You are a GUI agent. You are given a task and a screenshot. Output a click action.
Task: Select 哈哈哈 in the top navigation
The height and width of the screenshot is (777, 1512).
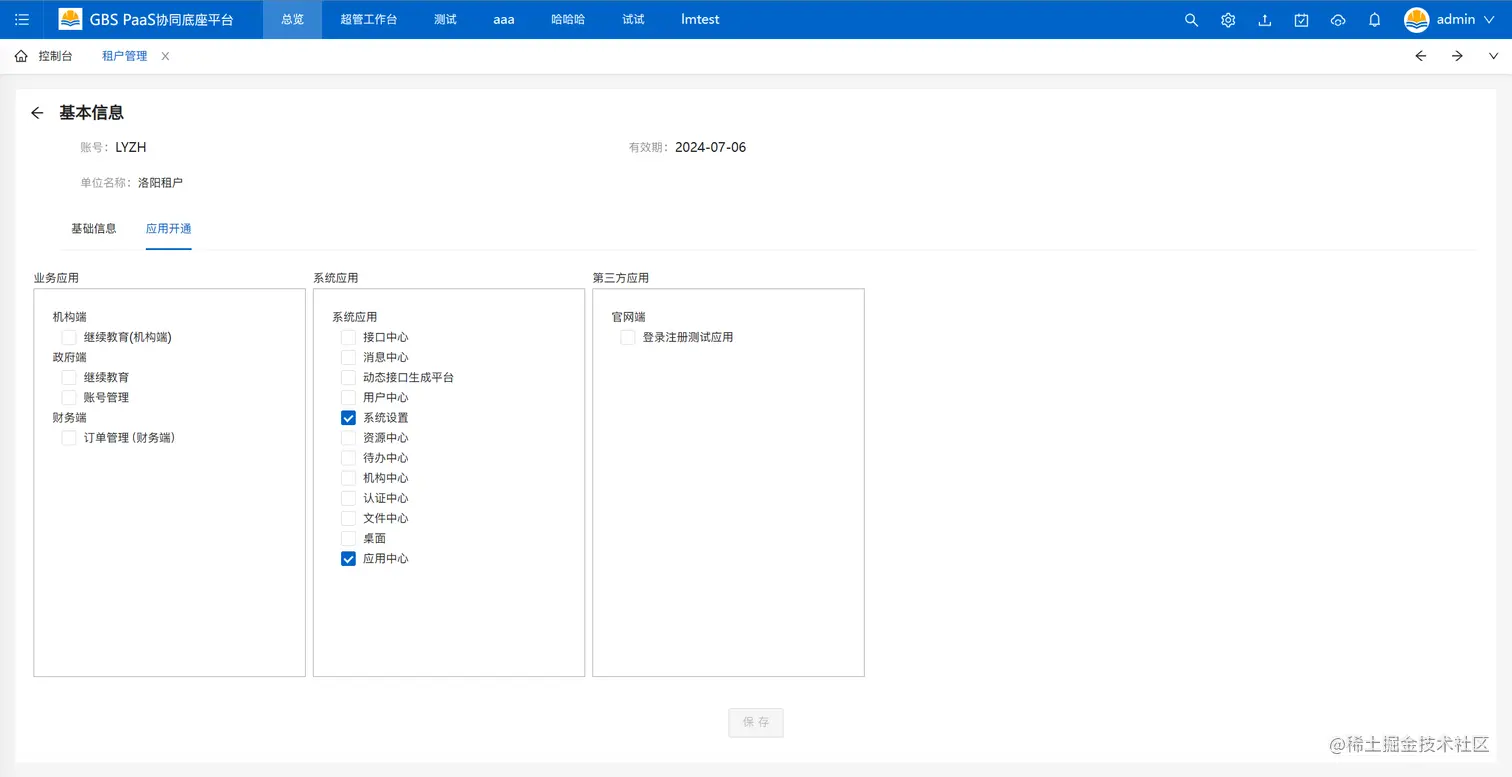tap(568, 20)
